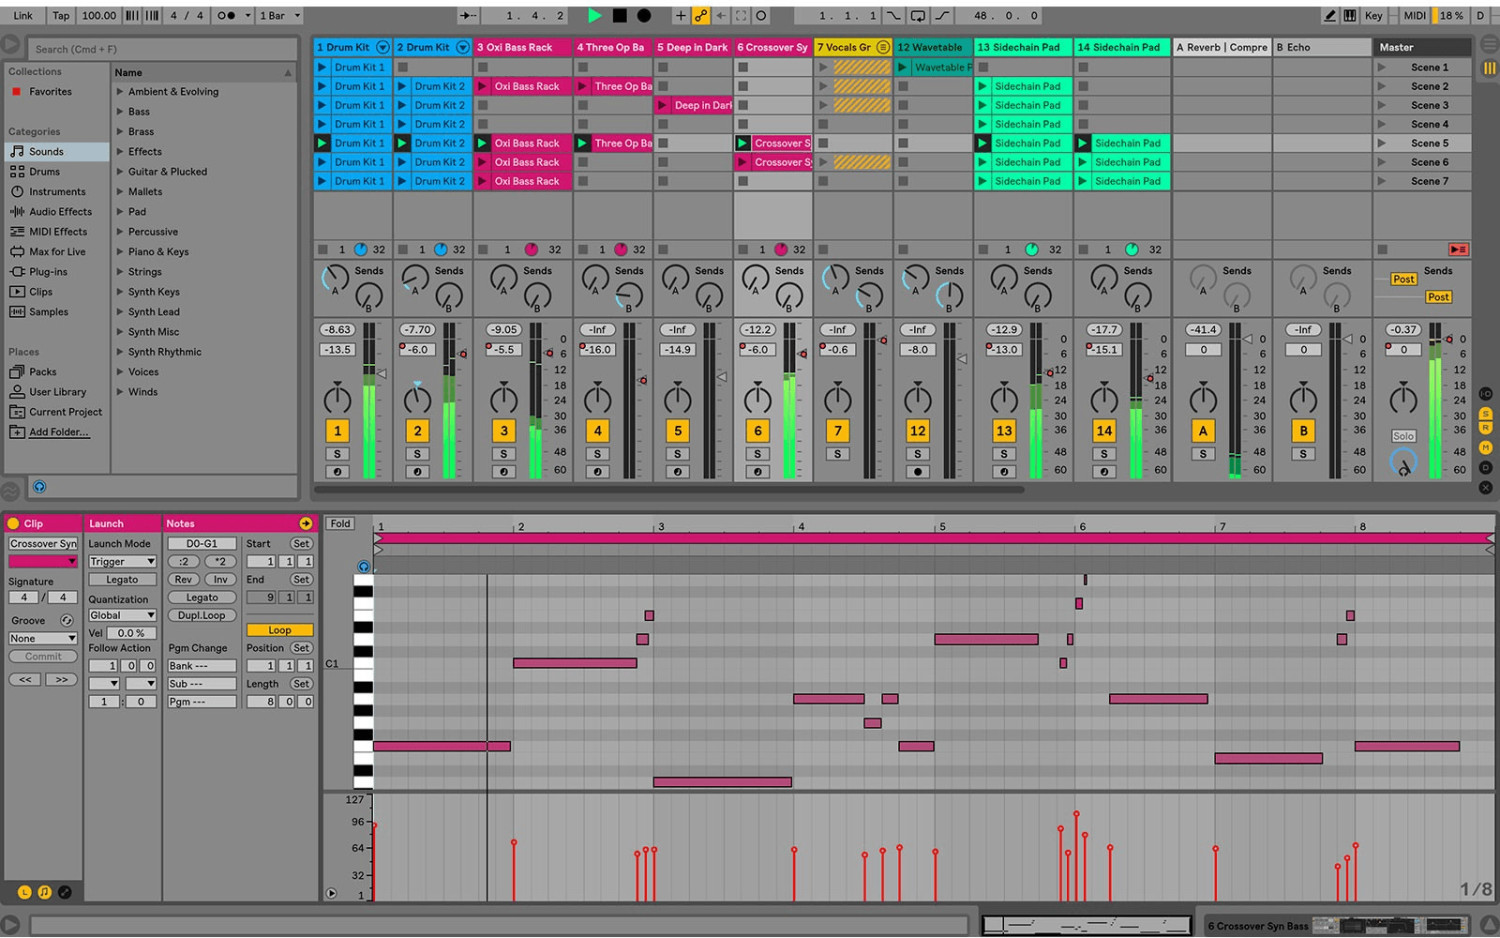This screenshot has width=1500, height=938.
Task: Open the Quantization Global dropdown
Action: pos(122,615)
